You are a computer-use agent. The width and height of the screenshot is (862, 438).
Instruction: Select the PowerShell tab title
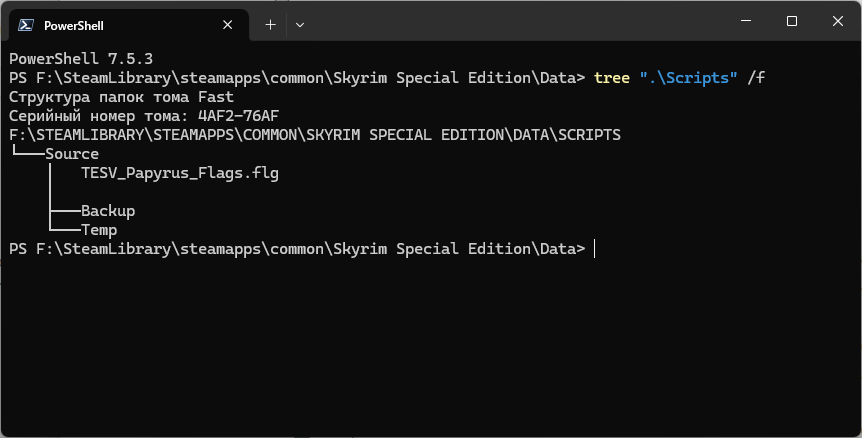[74, 25]
